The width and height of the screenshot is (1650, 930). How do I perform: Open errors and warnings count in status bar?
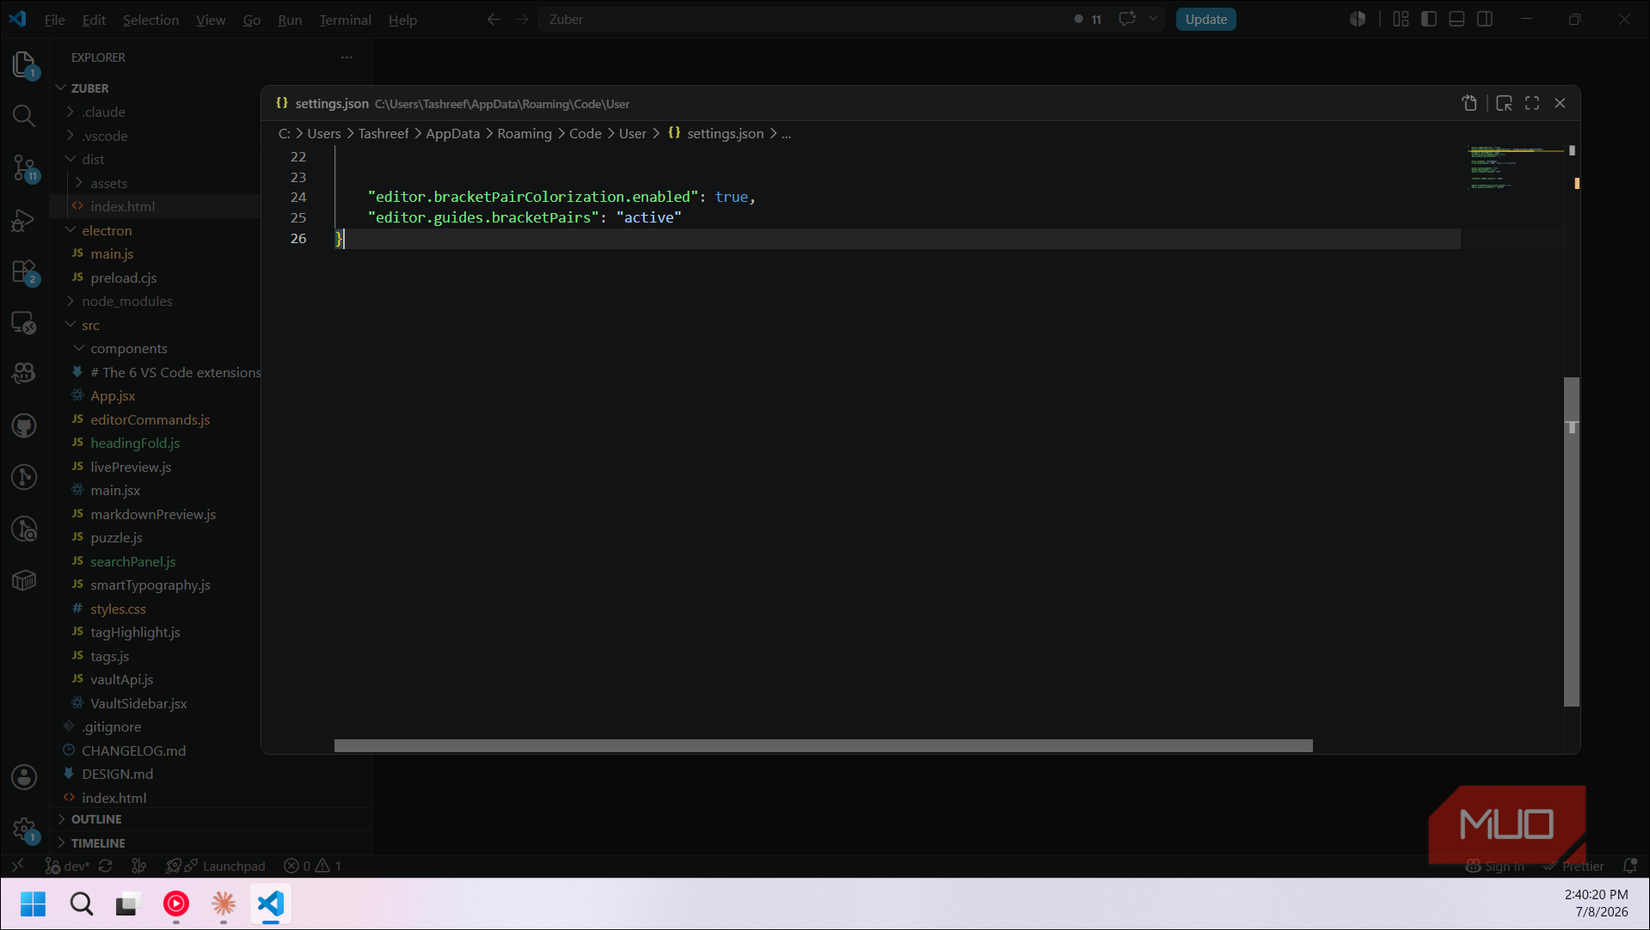pyautogui.click(x=312, y=866)
